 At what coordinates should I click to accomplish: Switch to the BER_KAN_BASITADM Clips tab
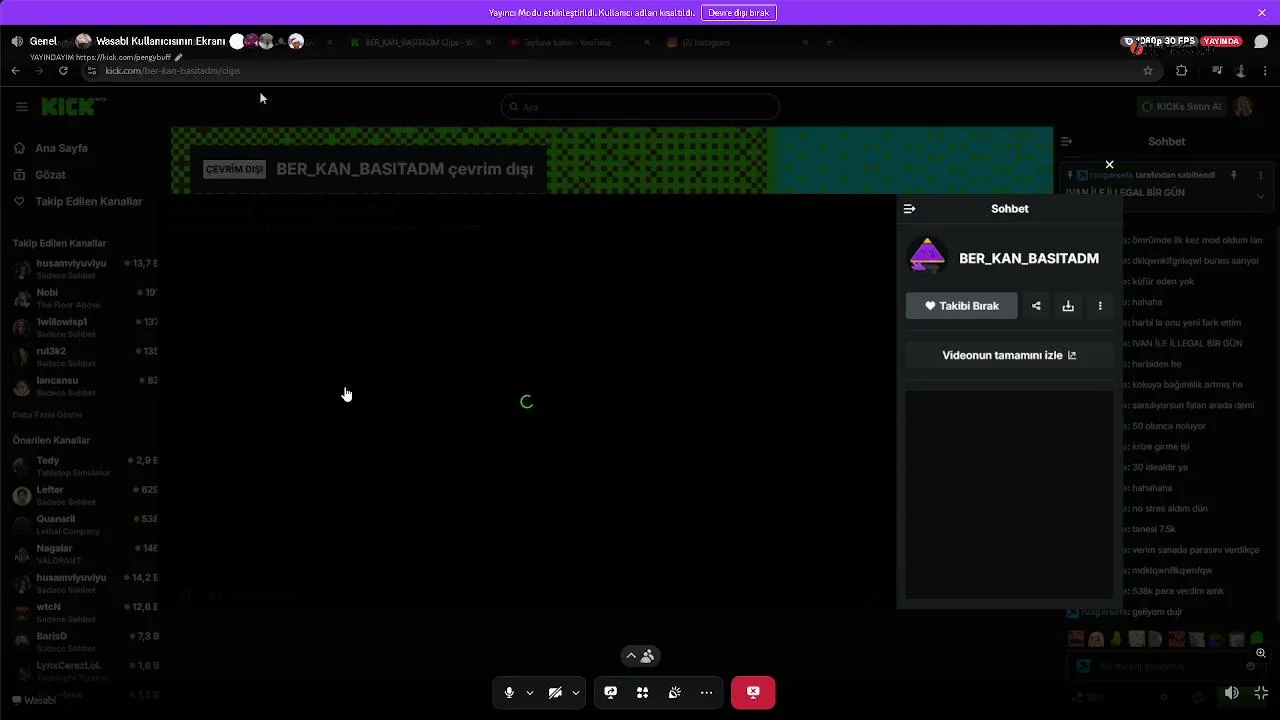click(418, 43)
